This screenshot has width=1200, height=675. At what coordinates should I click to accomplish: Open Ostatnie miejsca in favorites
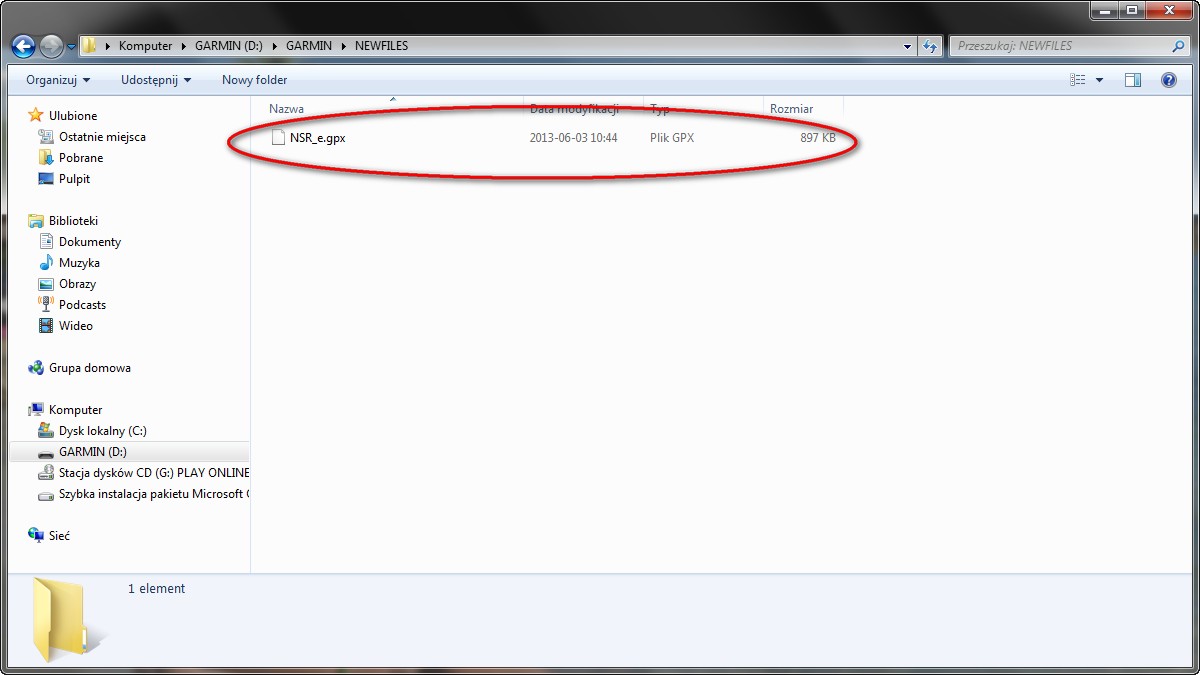tap(102, 137)
